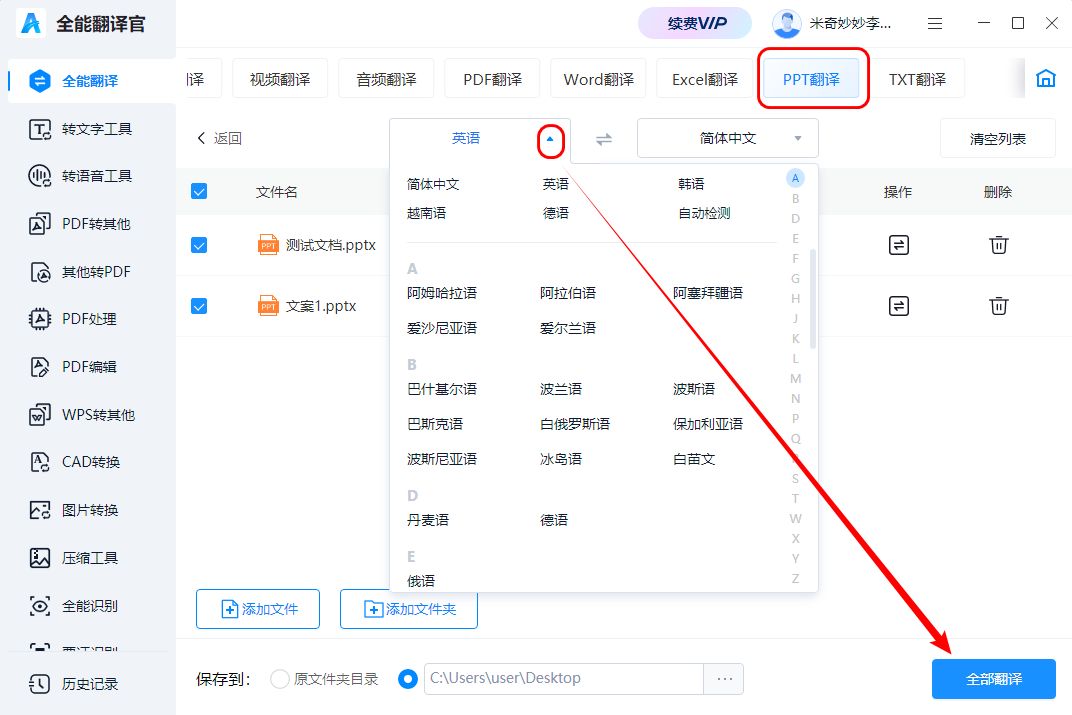
Task: Uncheck the 测试文档.pptx checkbox
Action: (x=199, y=245)
